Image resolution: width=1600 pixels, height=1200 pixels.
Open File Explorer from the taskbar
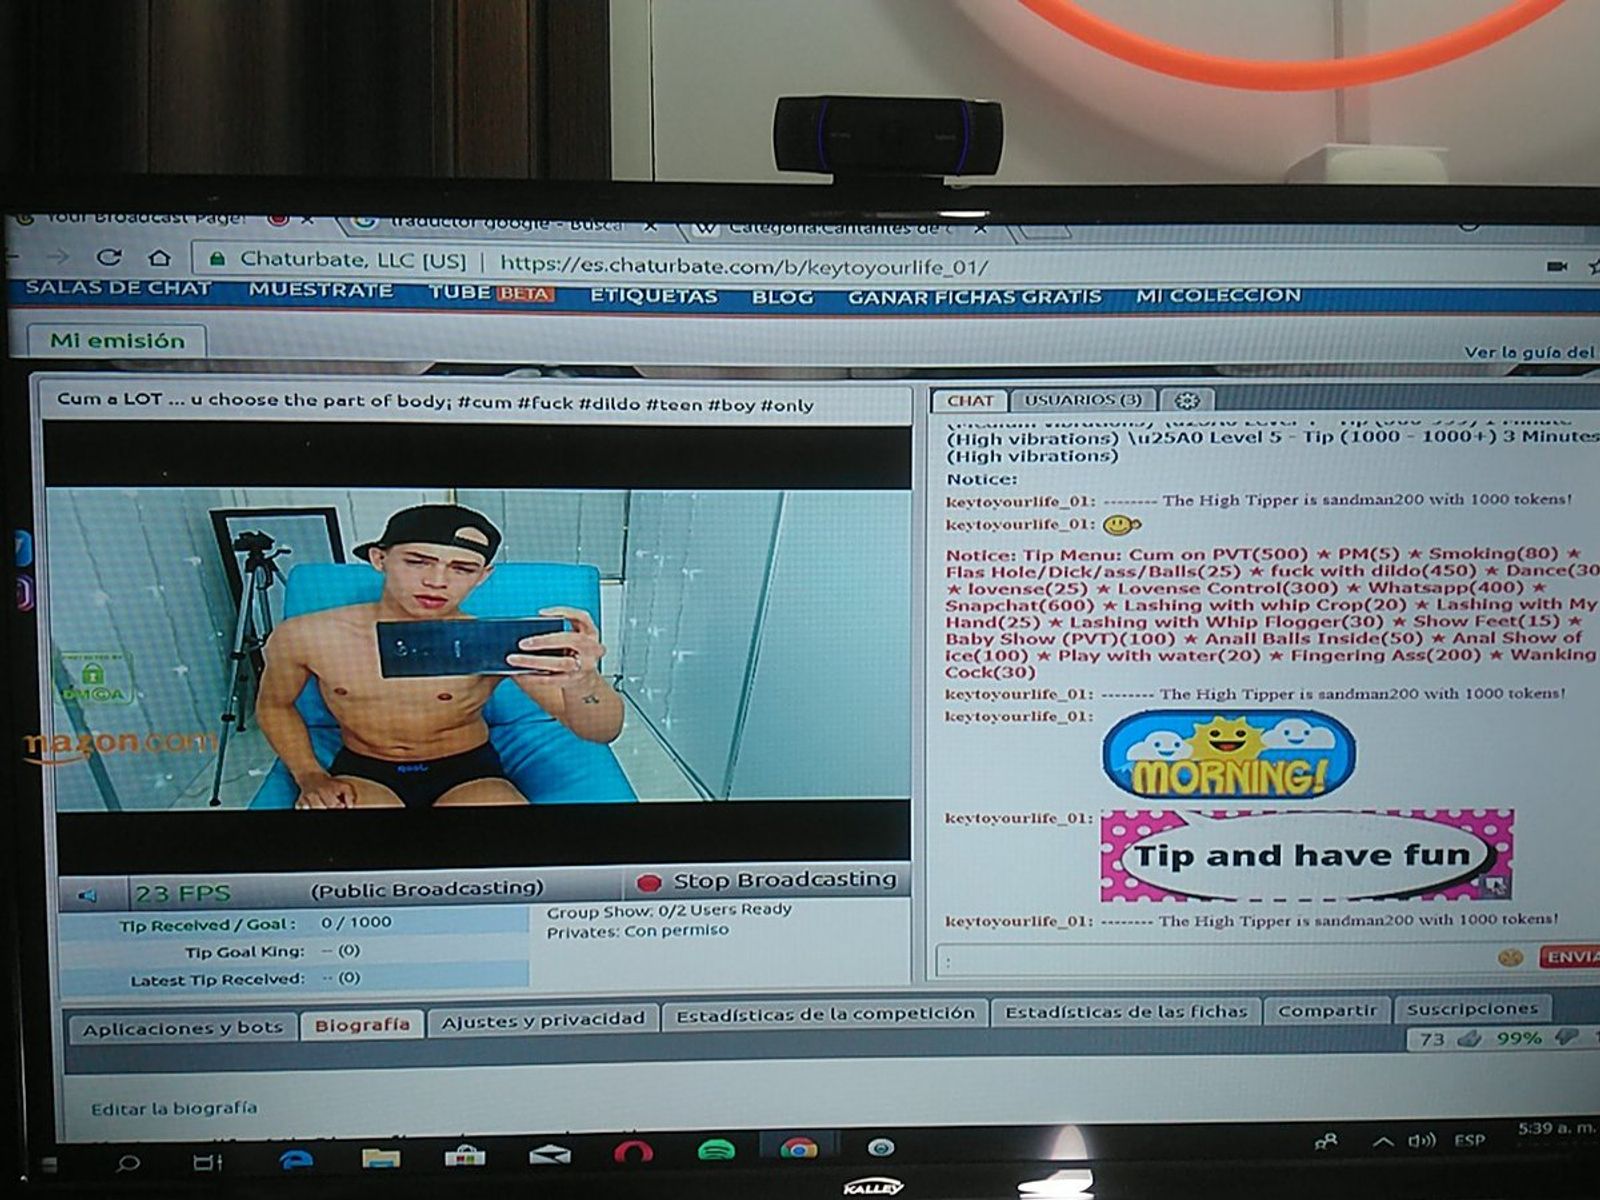[381, 1157]
